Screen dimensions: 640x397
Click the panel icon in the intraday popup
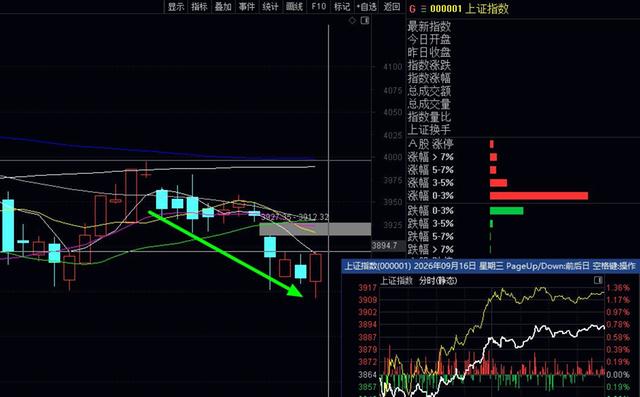click(x=598, y=280)
